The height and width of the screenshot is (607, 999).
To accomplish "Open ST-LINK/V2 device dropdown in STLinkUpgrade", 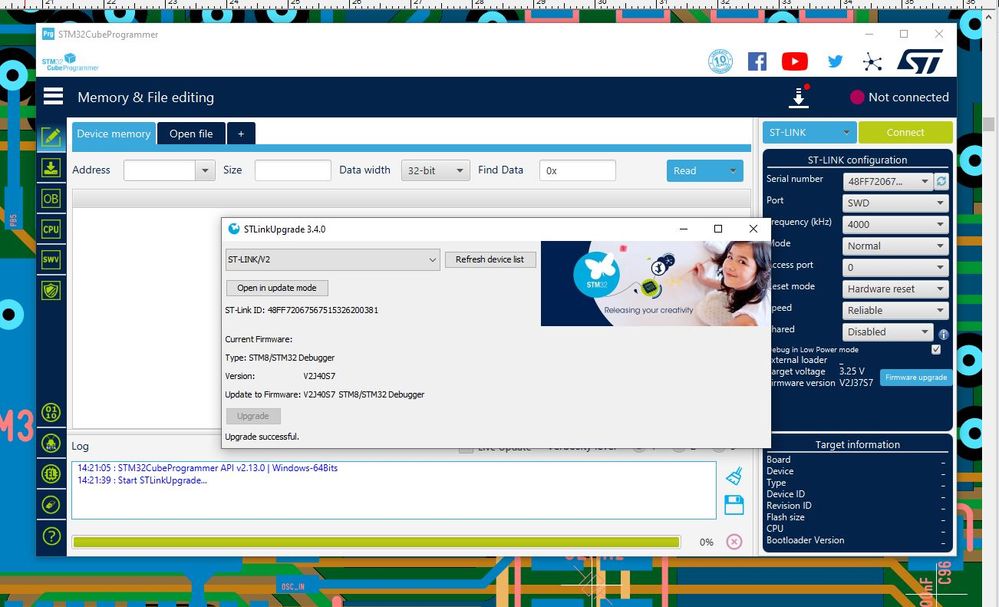I will point(333,260).
